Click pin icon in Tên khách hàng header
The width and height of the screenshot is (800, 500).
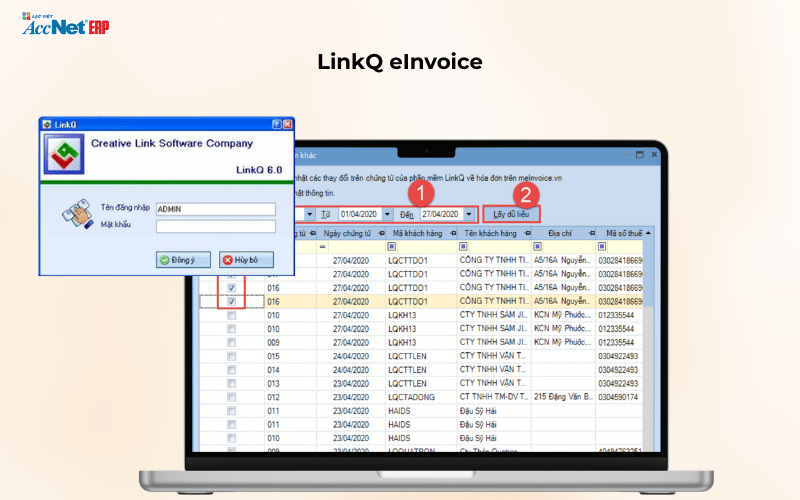point(528,233)
